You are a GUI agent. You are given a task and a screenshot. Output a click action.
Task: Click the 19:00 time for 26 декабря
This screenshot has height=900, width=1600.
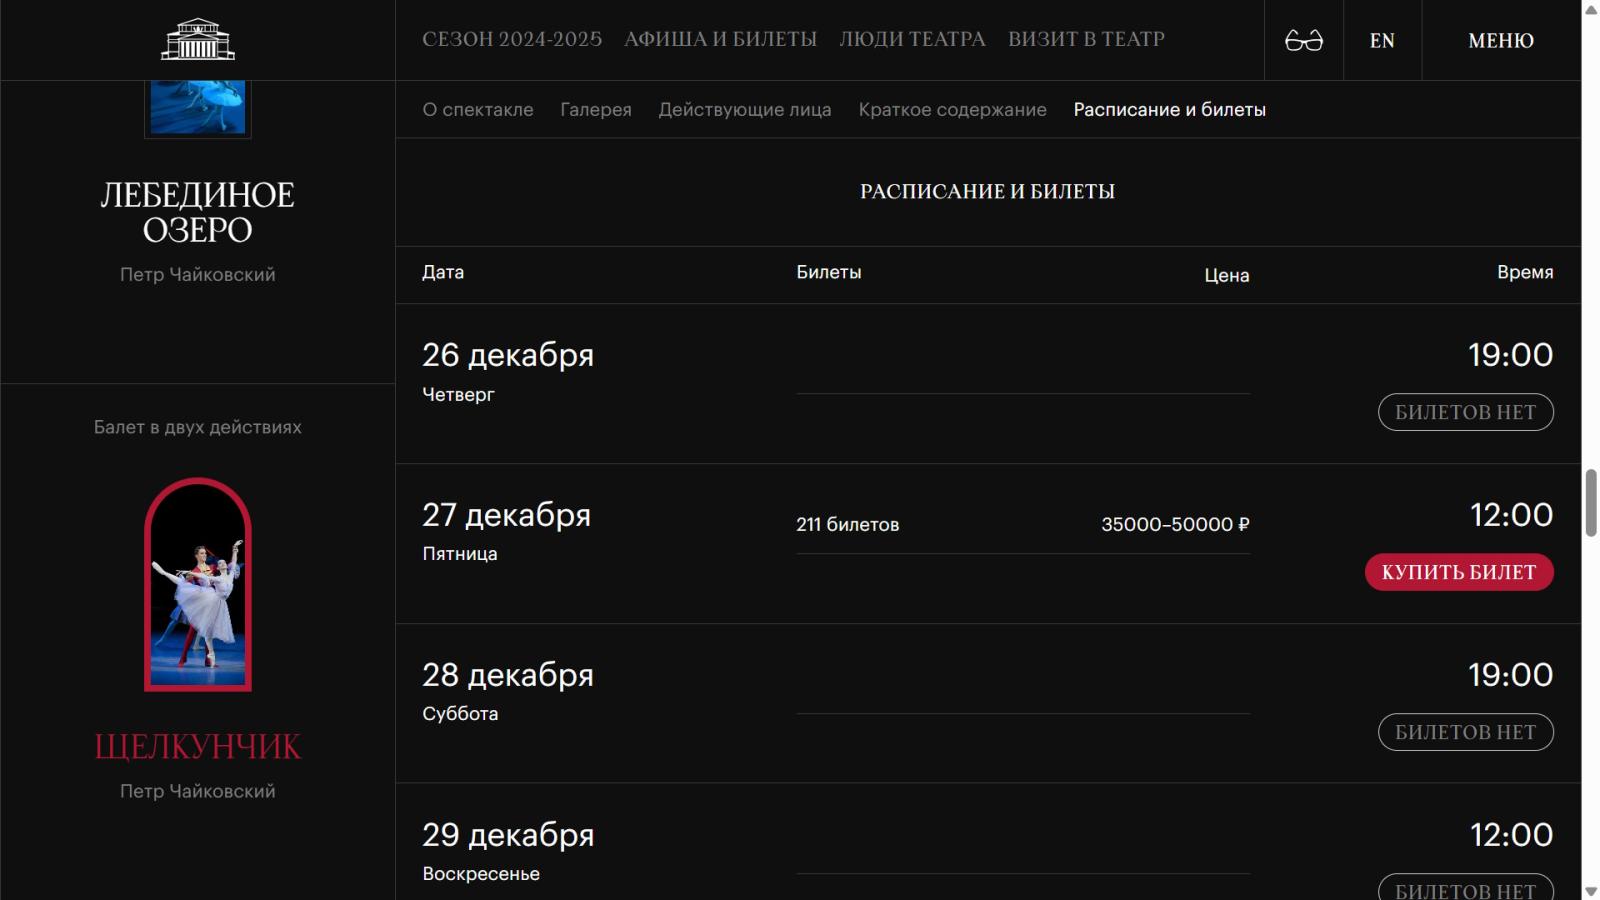pos(1511,355)
